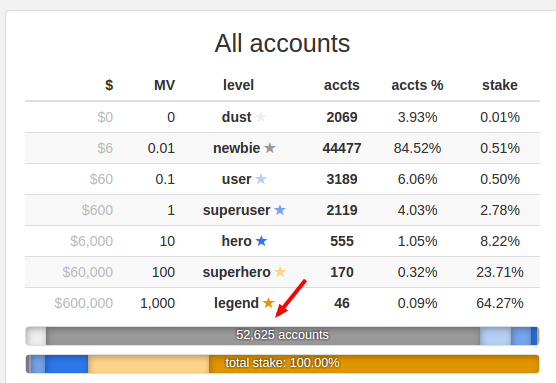Click the '0.01' MV value
This screenshot has height=383, width=556.
pos(161,148)
